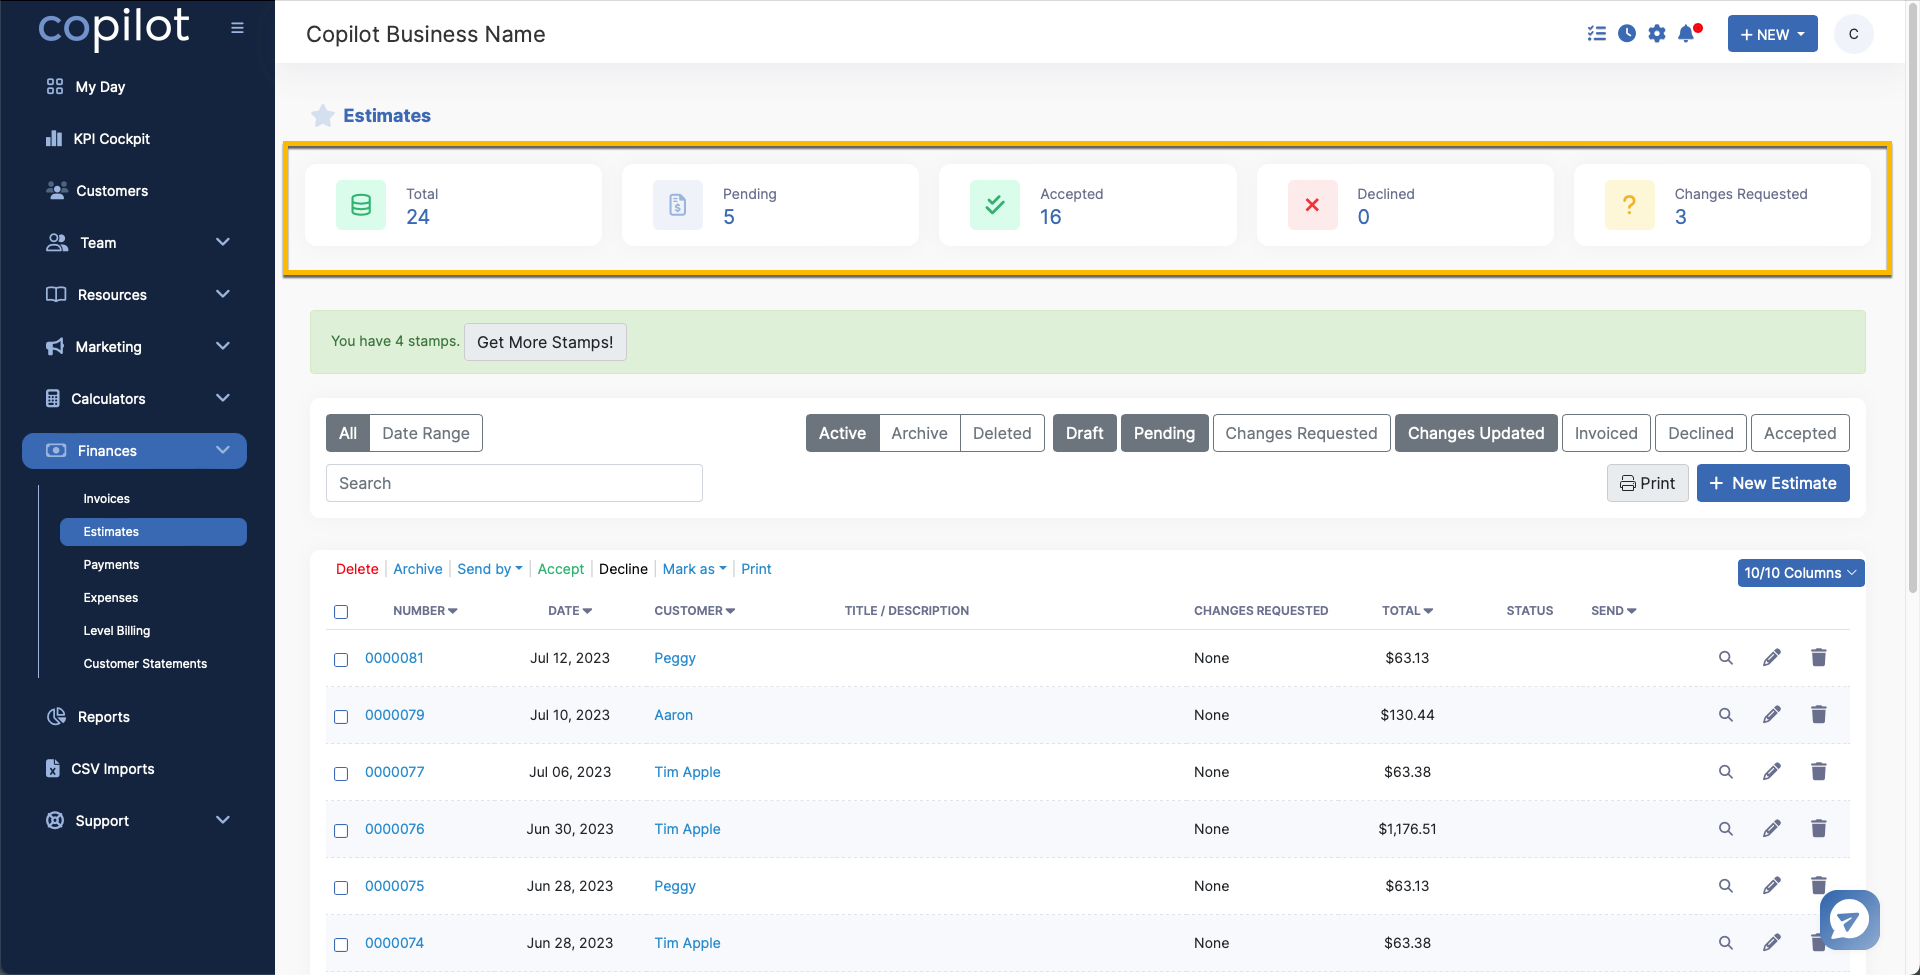Open the task checklist icon in header
Image resolution: width=1920 pixels, height=975 pixels.
coord(1596,34)
